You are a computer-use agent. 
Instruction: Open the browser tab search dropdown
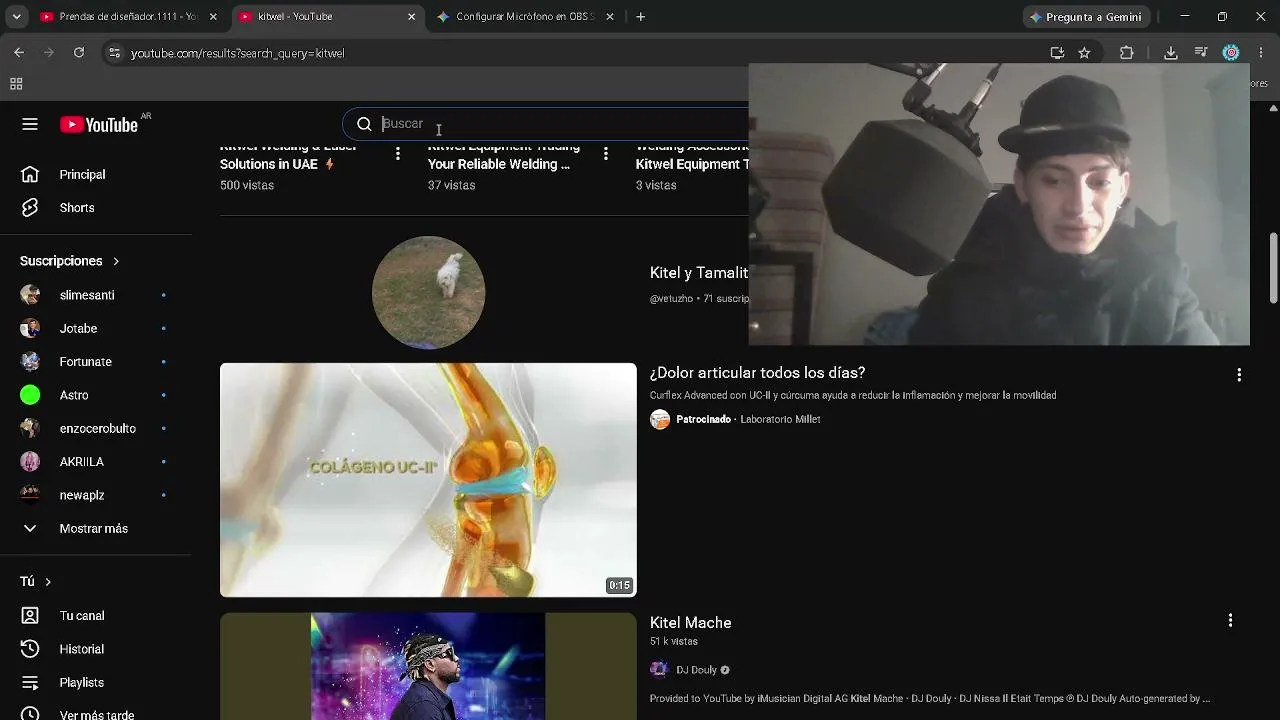coord(17,17)
